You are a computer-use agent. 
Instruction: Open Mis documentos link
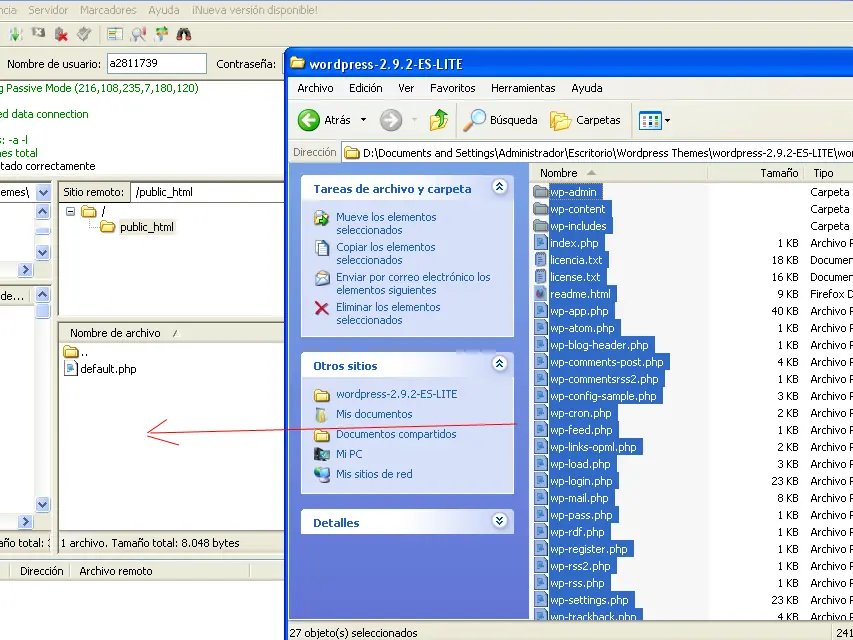pyautogui.click(x=374, y=414)
